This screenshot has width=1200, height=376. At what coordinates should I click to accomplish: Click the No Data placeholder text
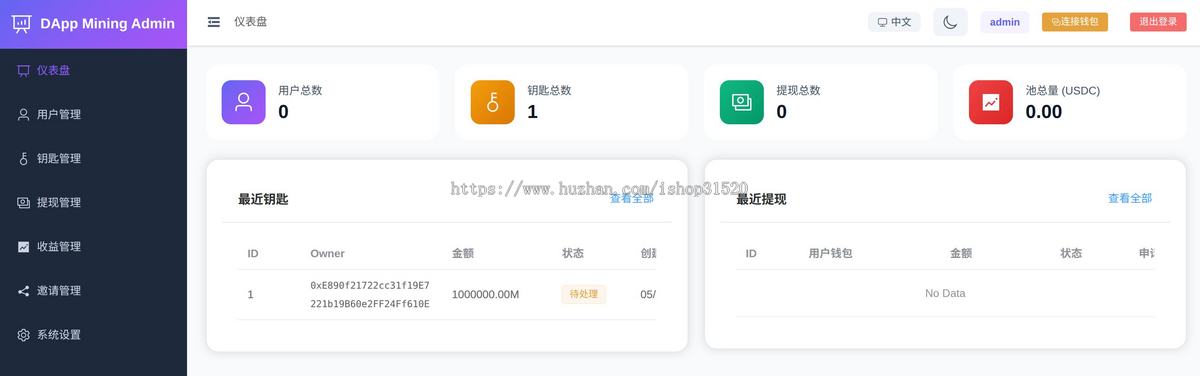tap(945, 294)
